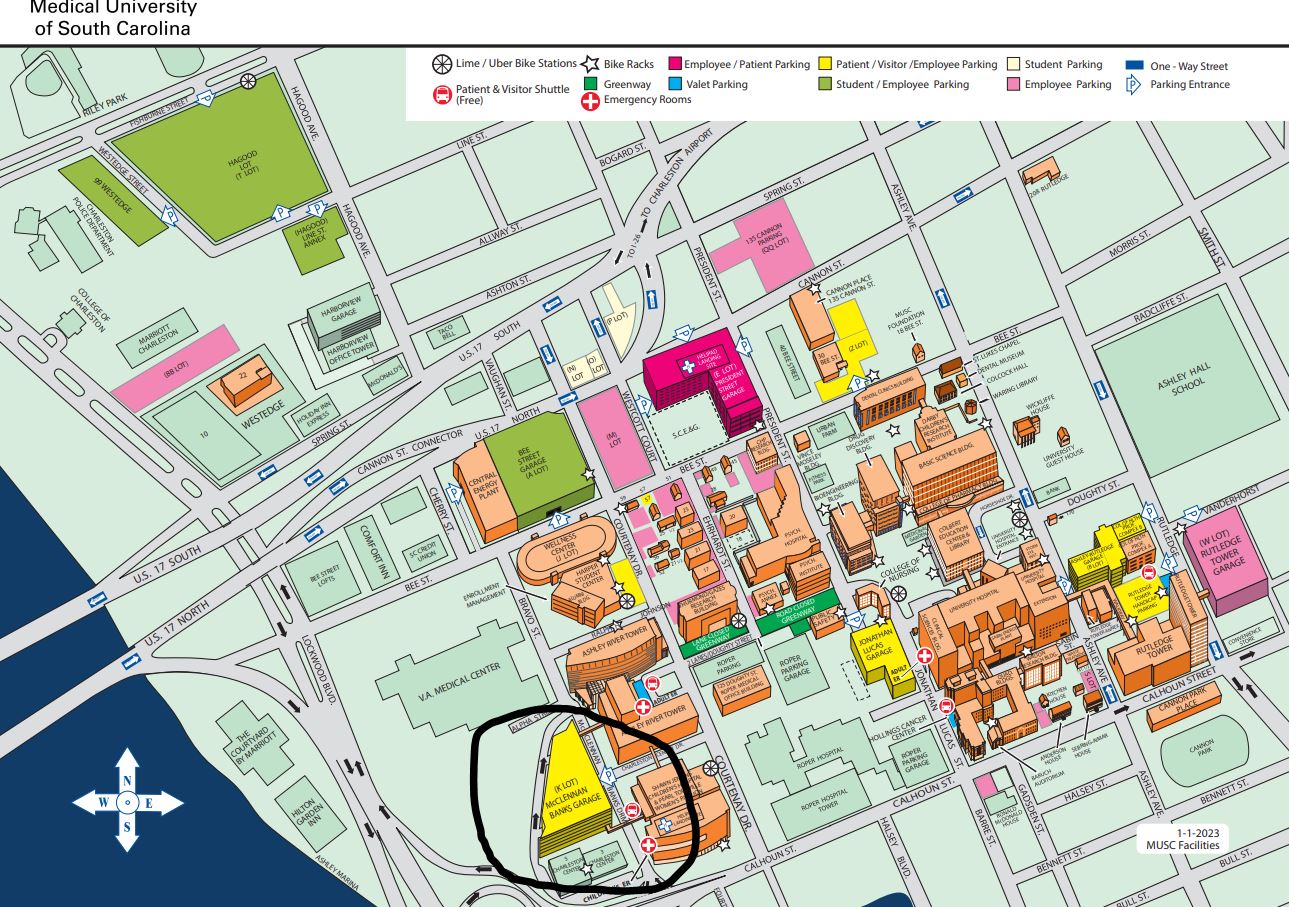The width and height of the screenshot is (1289, 907).
Task: Click the Student / Employee Parking olive swatch
Action: pyautogui.click(x=825, y=84)
